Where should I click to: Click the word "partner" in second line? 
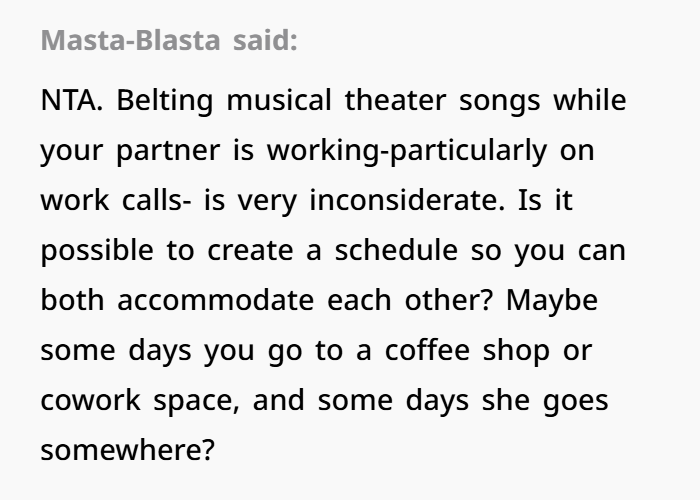(x=168, y=151)
